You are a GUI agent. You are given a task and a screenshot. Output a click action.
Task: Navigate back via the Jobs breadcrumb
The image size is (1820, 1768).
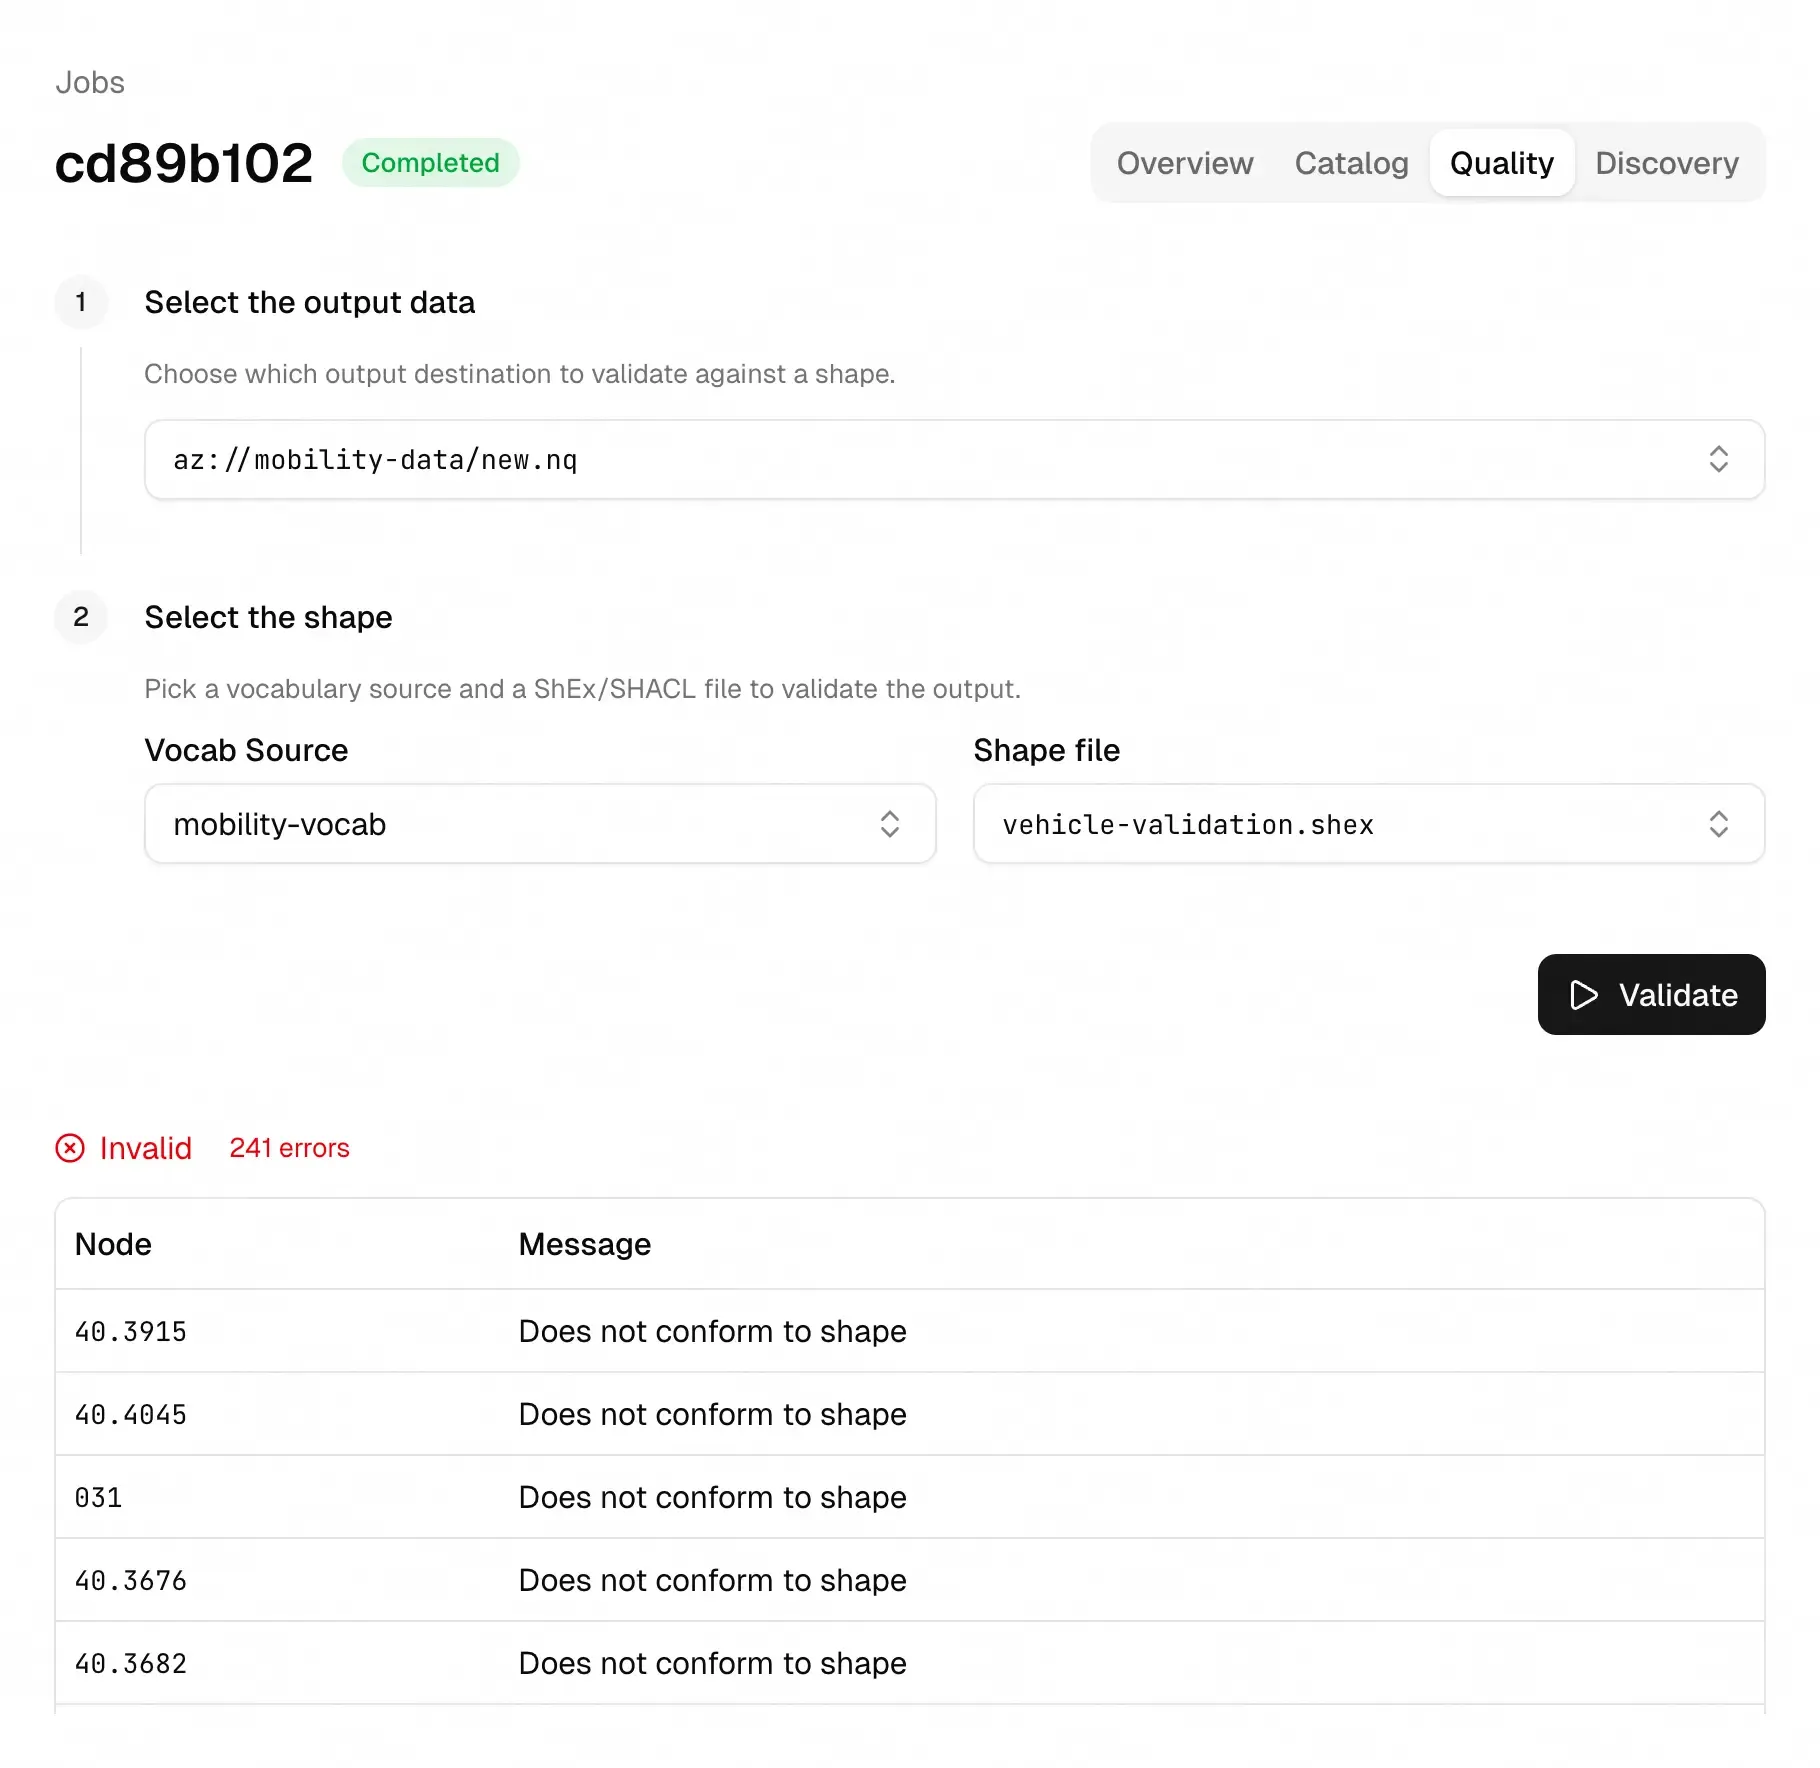(x=90, y=82)
